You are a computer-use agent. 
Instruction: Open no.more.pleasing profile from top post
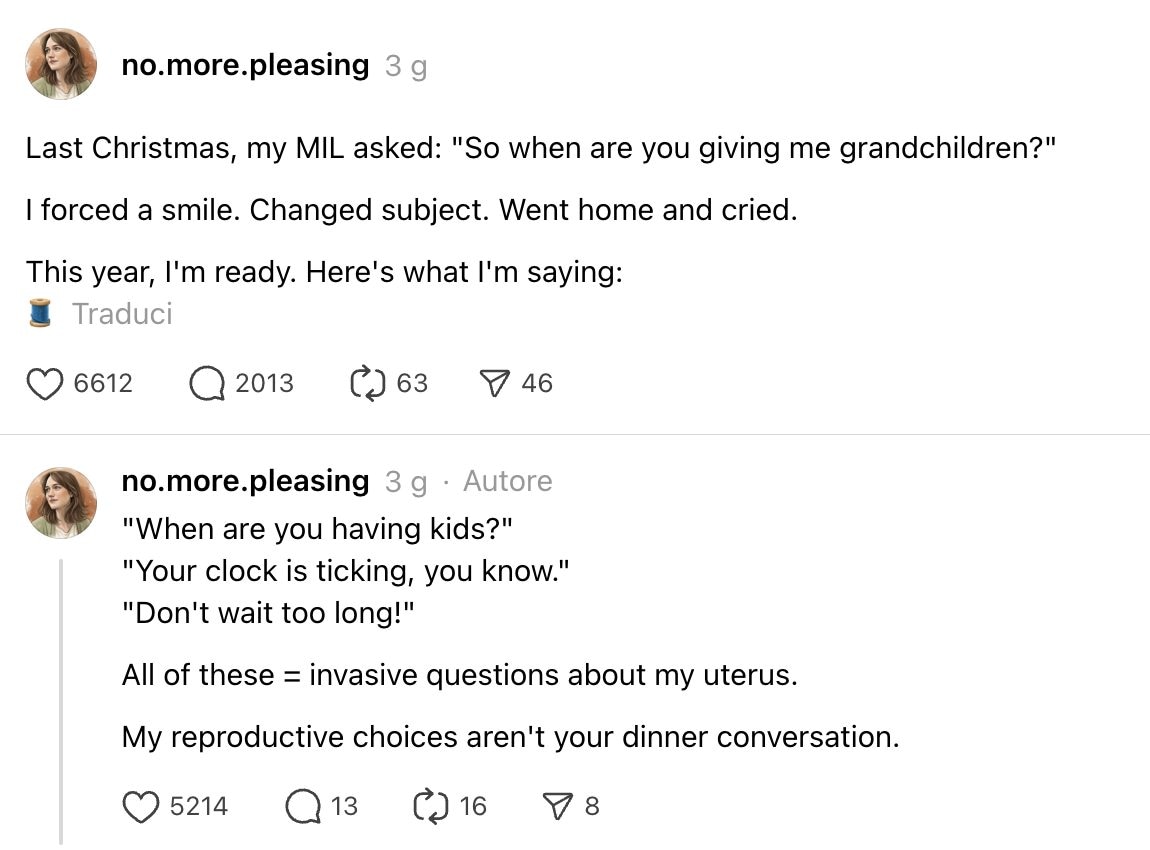[245, 65]
